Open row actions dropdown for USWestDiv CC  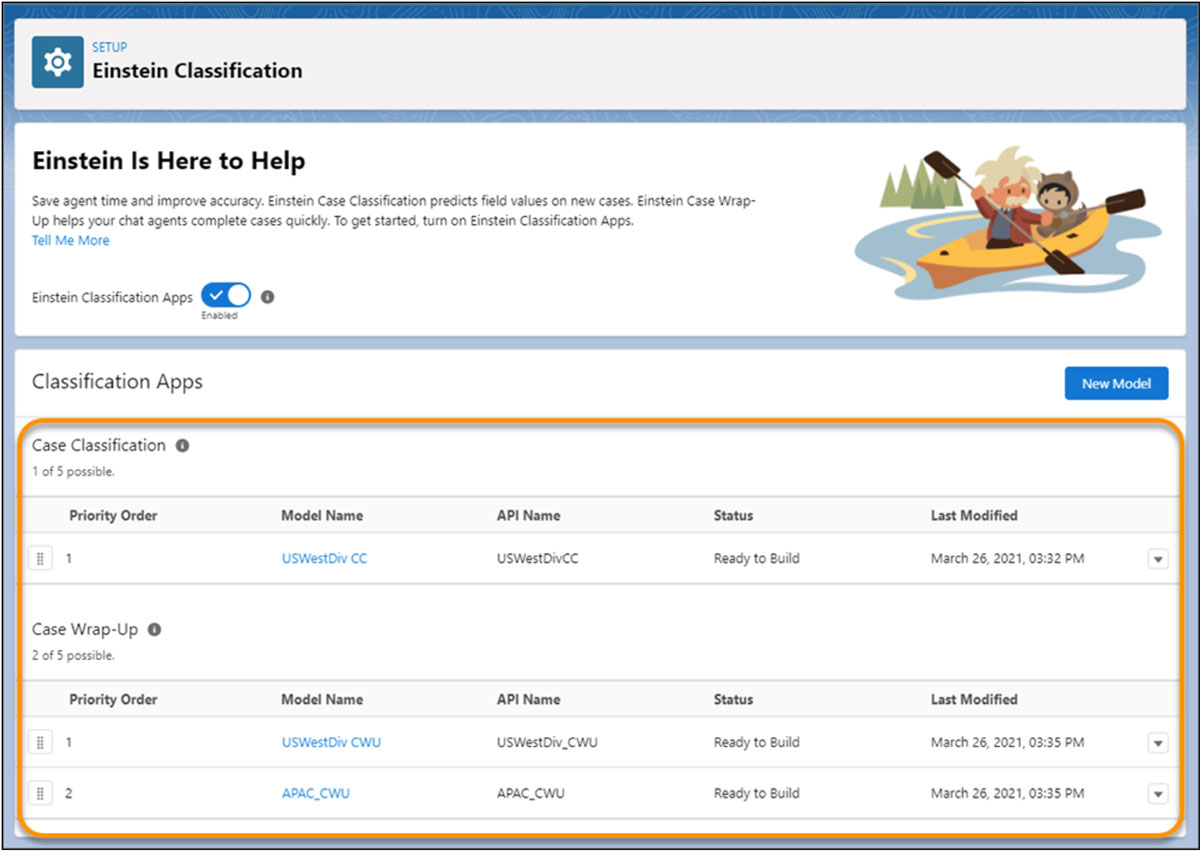click(x=1157, y=559)
